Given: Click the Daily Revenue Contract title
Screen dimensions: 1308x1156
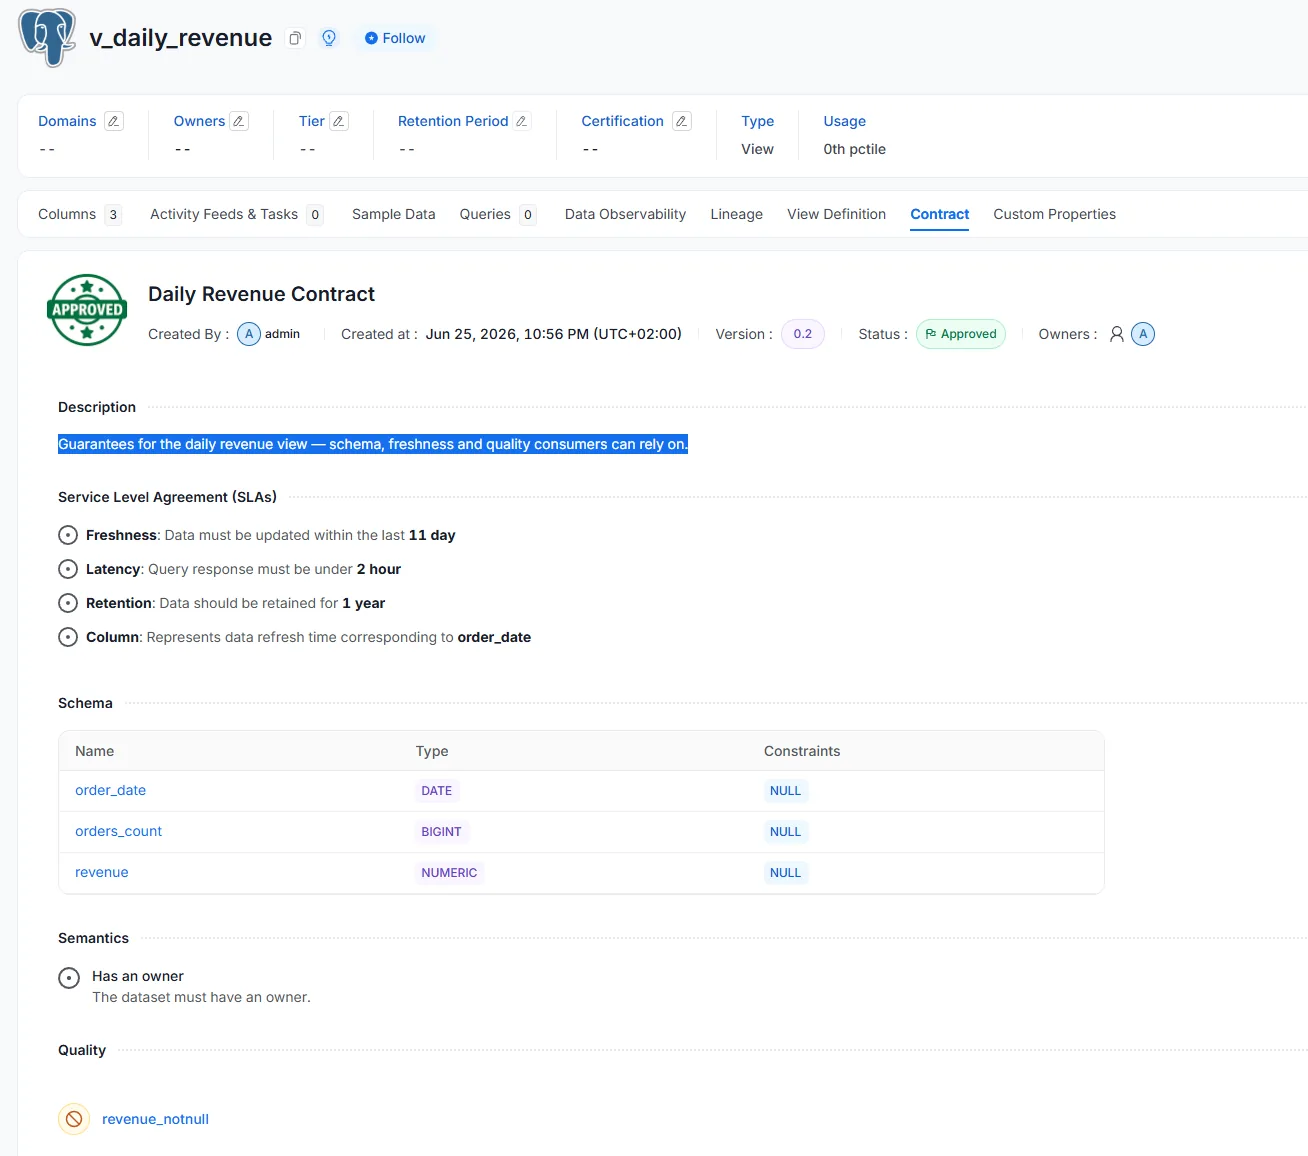Looking at the screenshot, I should point(261,294).
